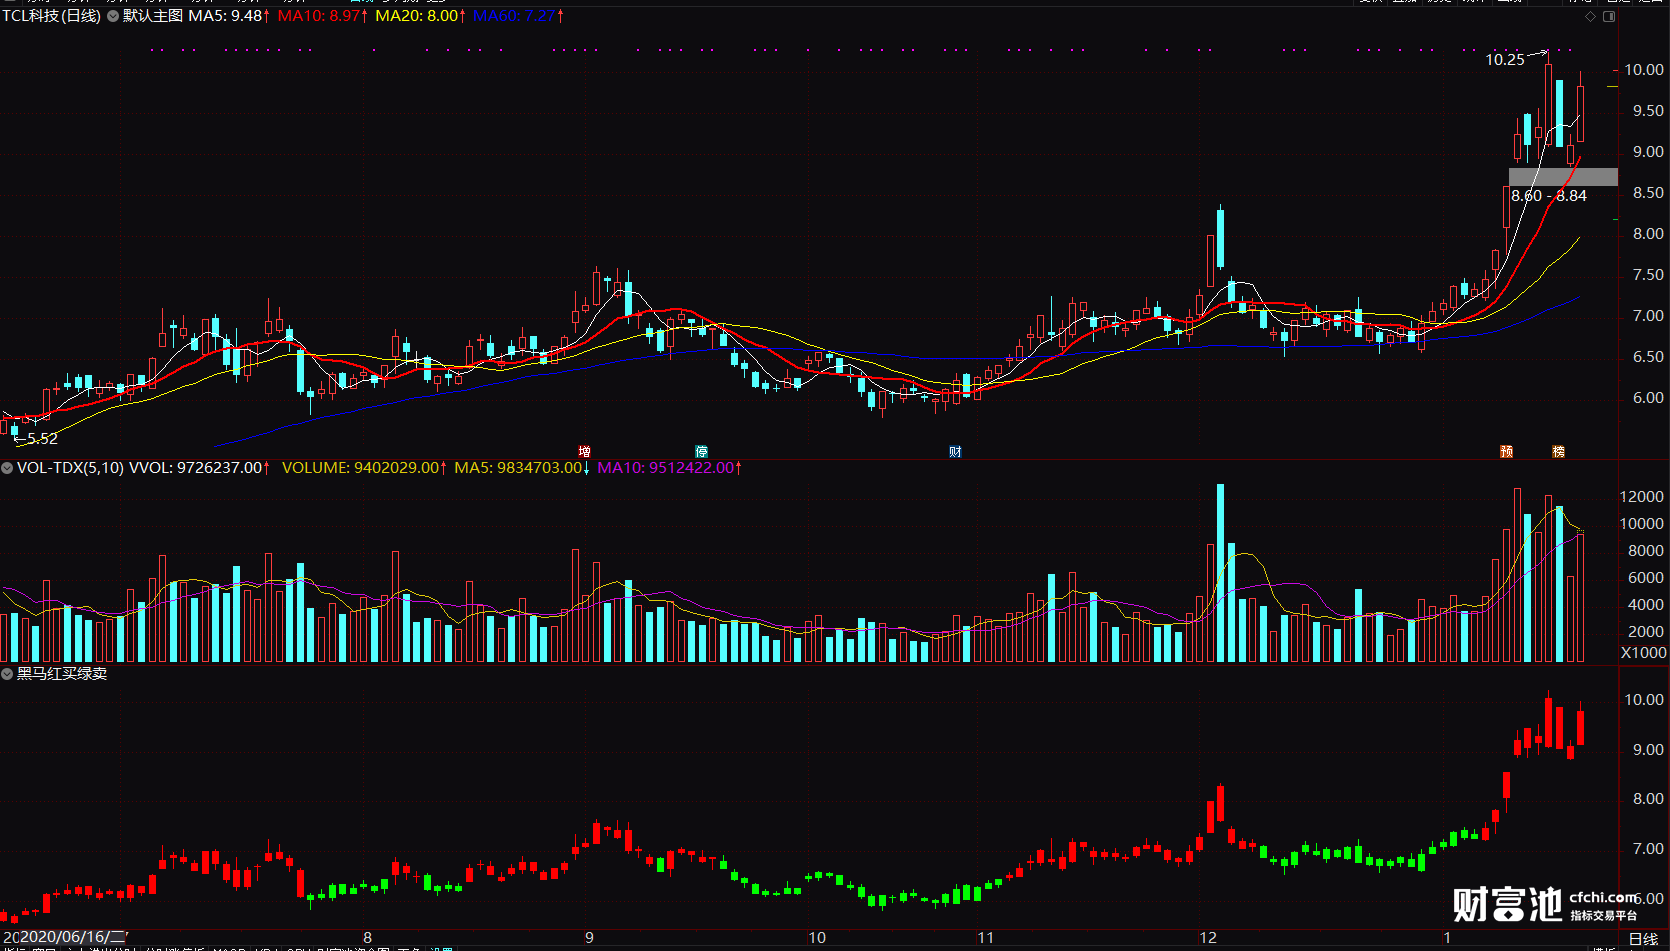Click the 停 event marker on the chart
The image size is (1670, 951).
(702, 452)
